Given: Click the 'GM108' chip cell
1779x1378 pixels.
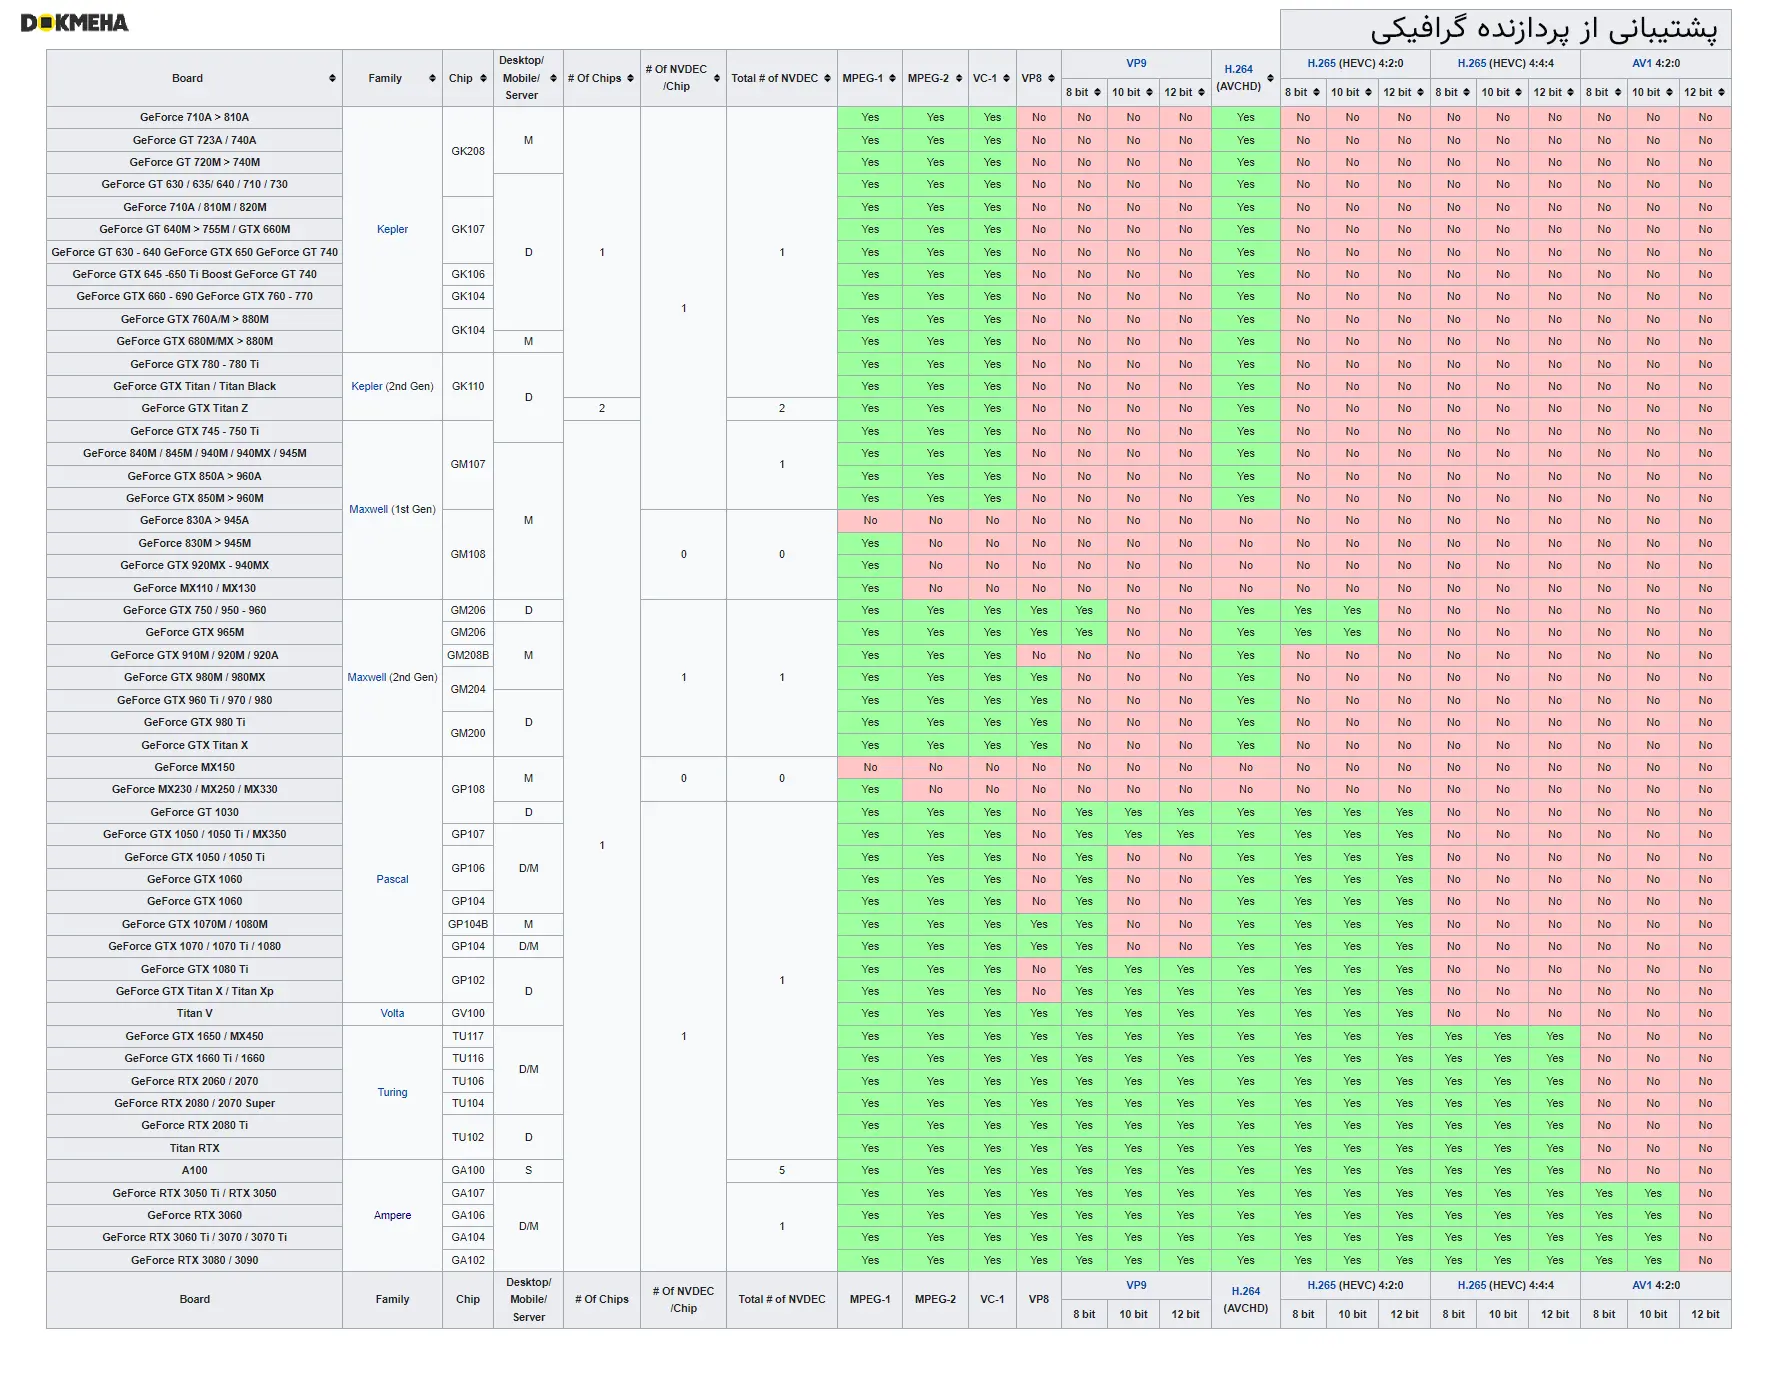Looking at the screenshot, I should point(468,554).
